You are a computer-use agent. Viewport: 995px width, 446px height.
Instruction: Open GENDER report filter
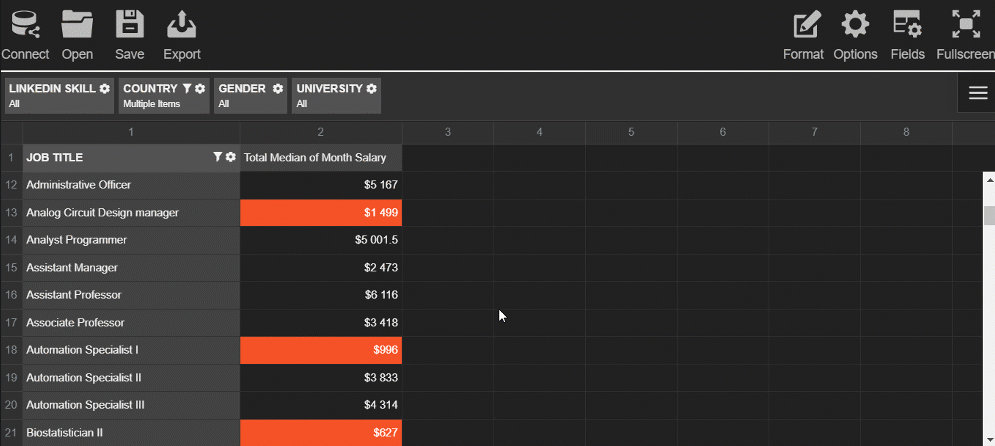(x=251, y=96)
